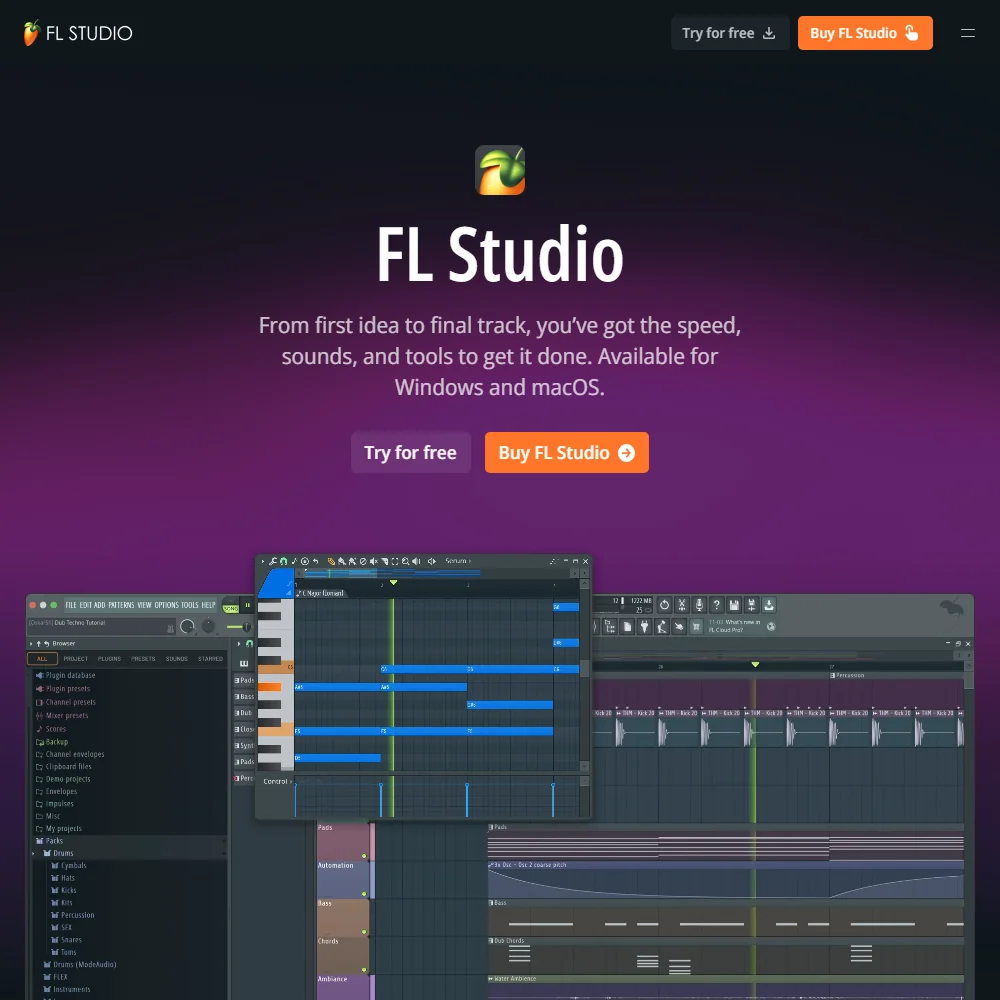
Task: Open My projects folder
Action: pyautogui.click(x=59, y=828)
